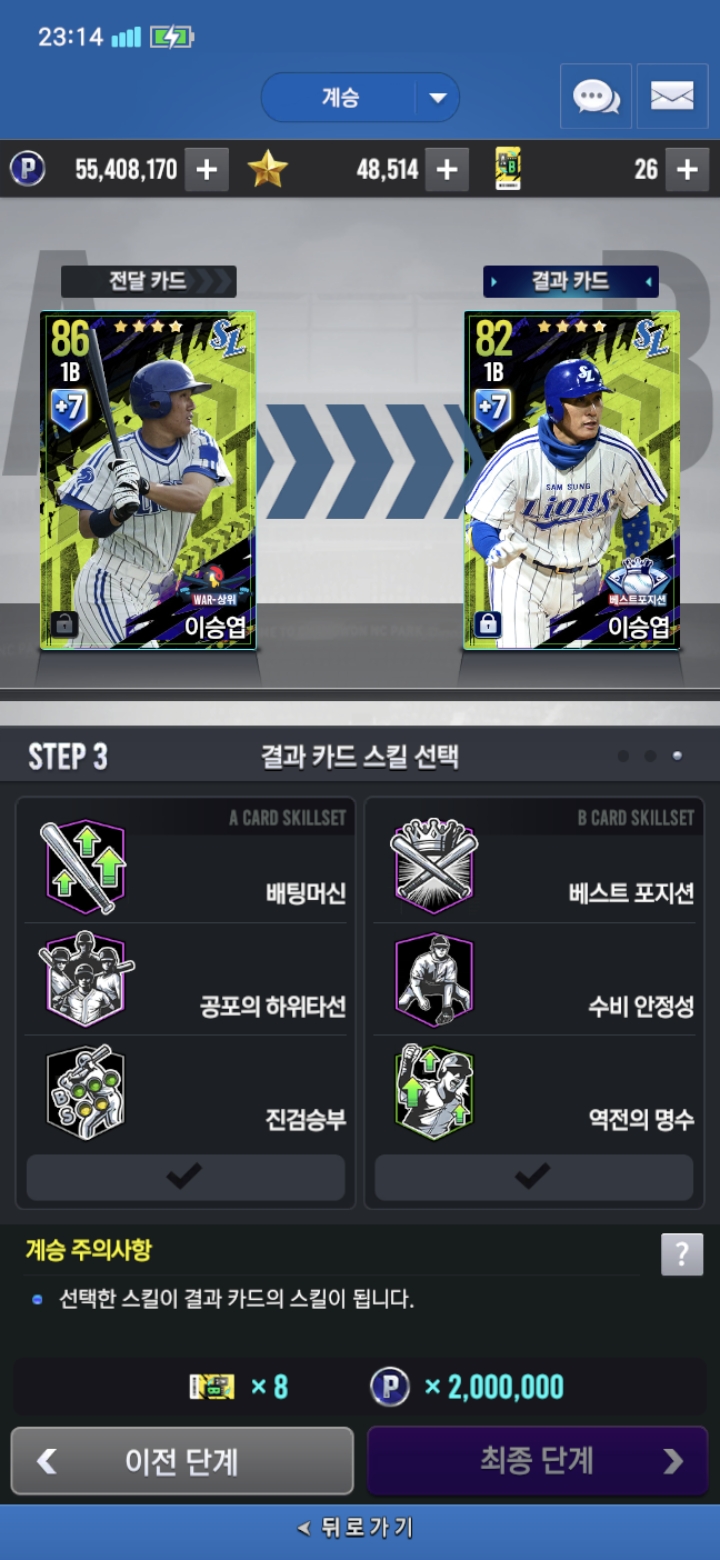Select the 86 이승엽 transfer card
This screenshot has width=720, height=1560.
pyautogui.click(x=148, y=481)
